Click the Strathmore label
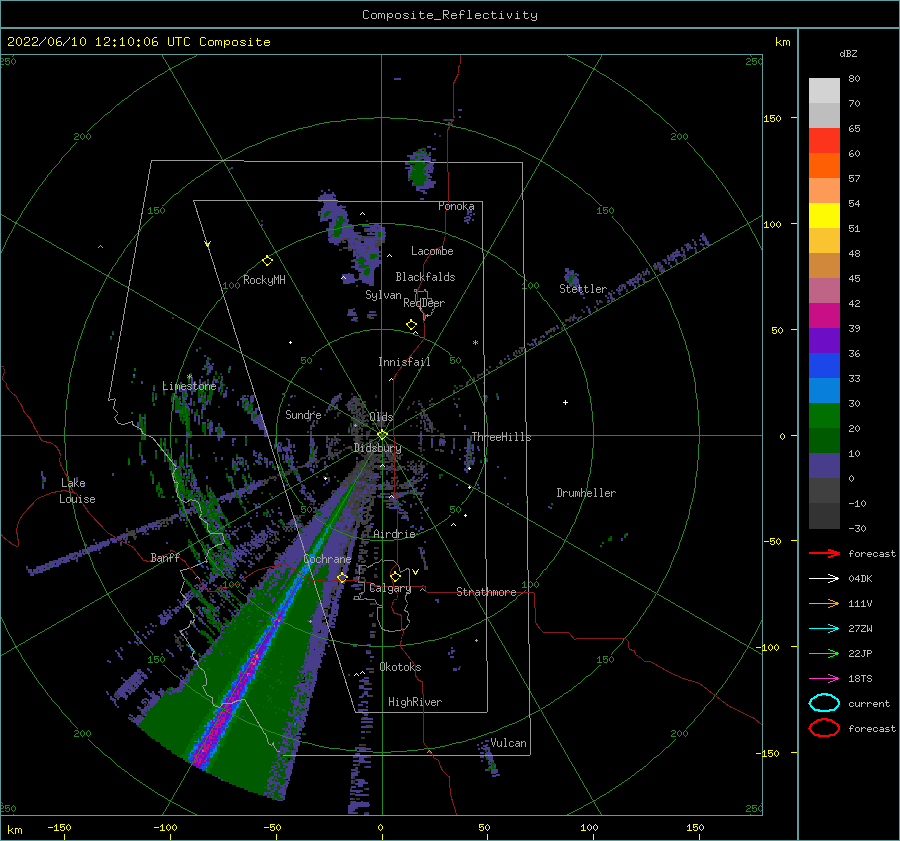Screen dimensions: 900x841 486,592
